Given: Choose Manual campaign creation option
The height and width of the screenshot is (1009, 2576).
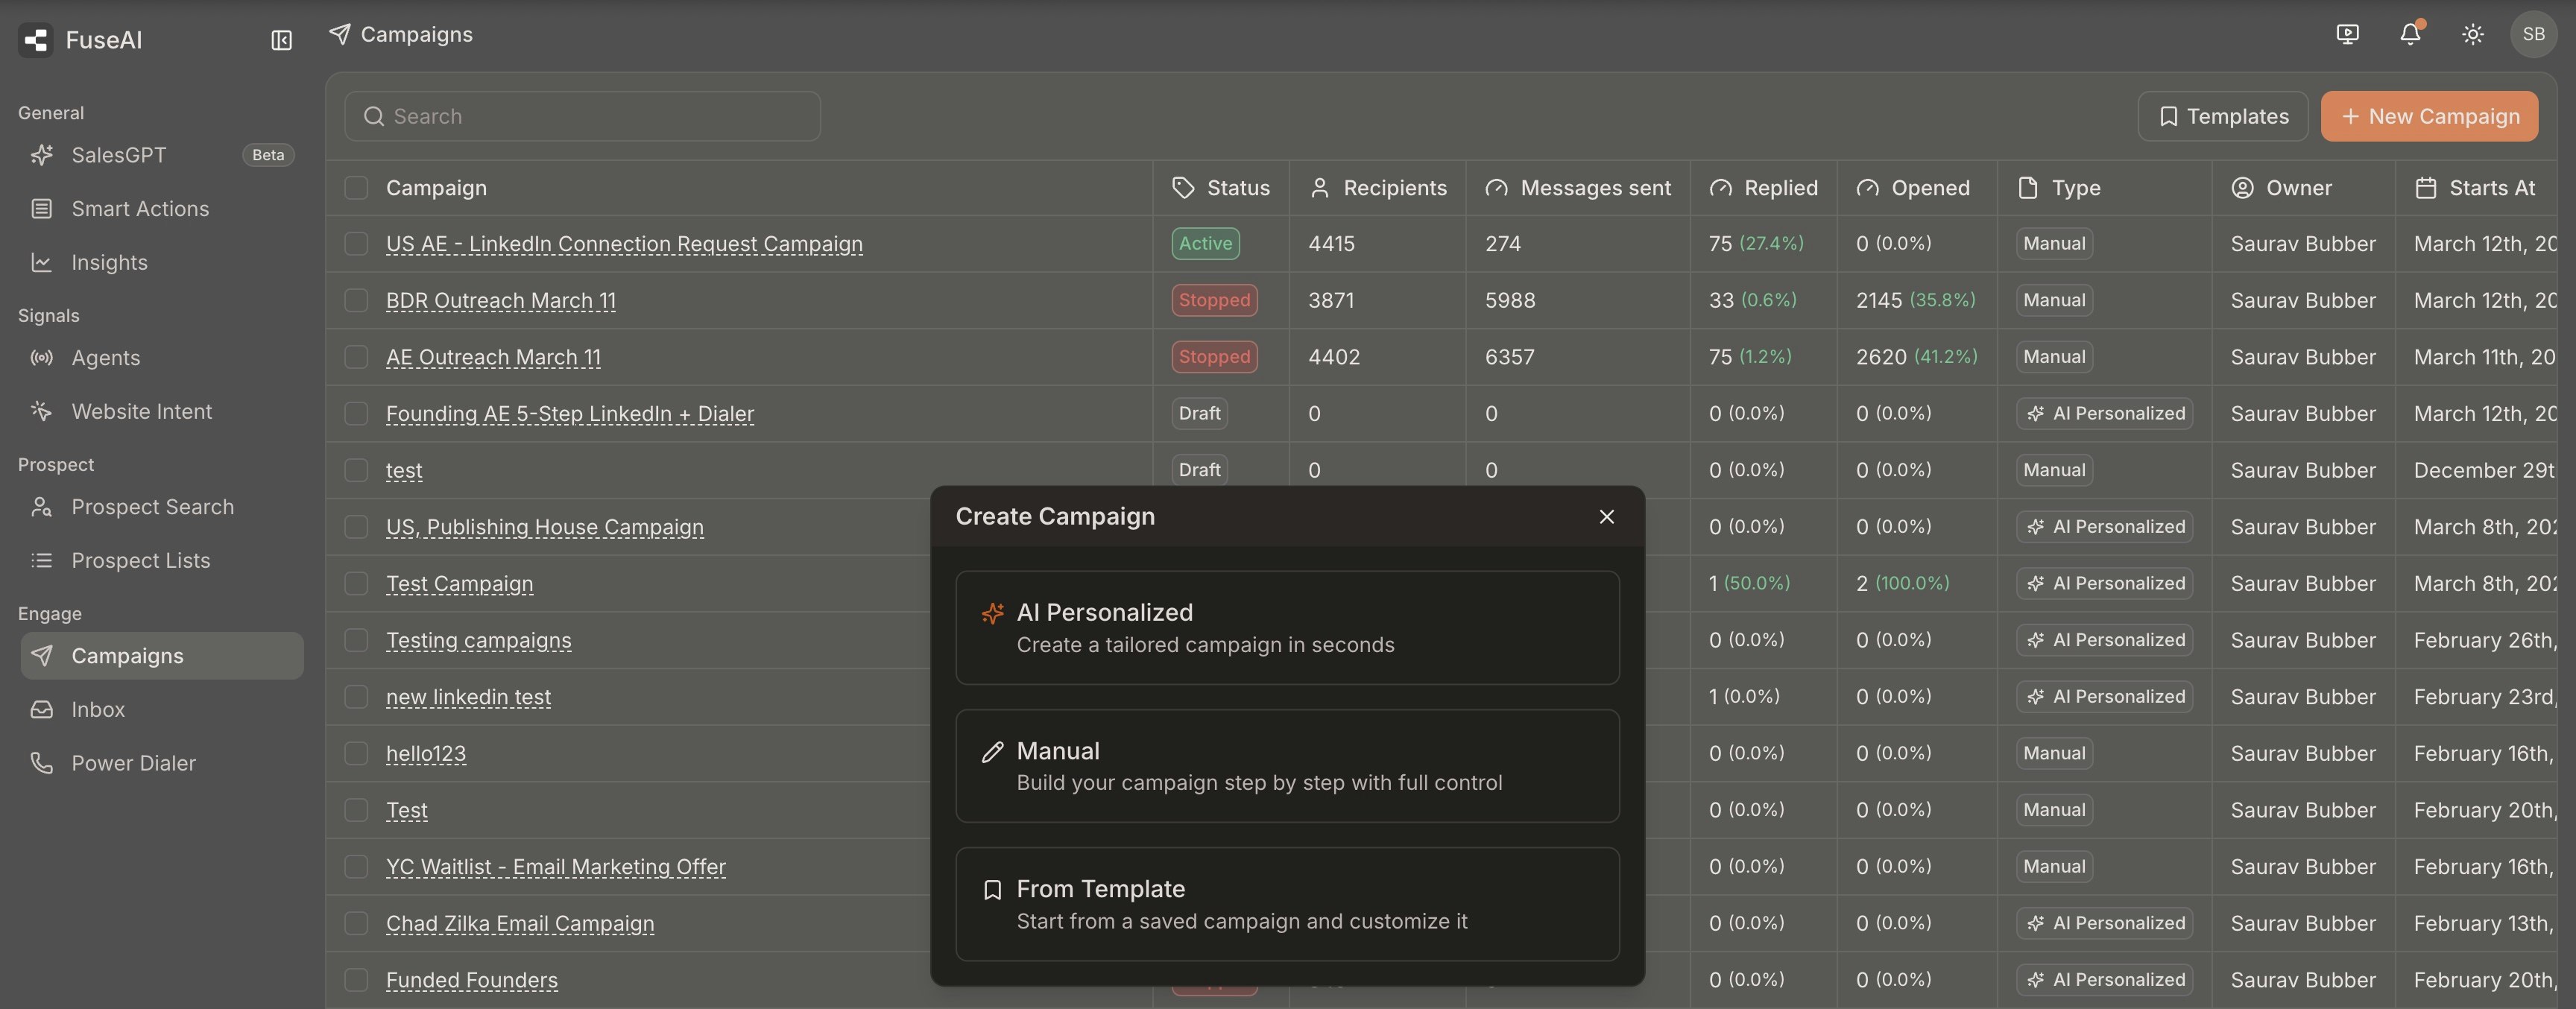Looking at the screenshot, I should pyautogui.click(x=1286, y=766).
